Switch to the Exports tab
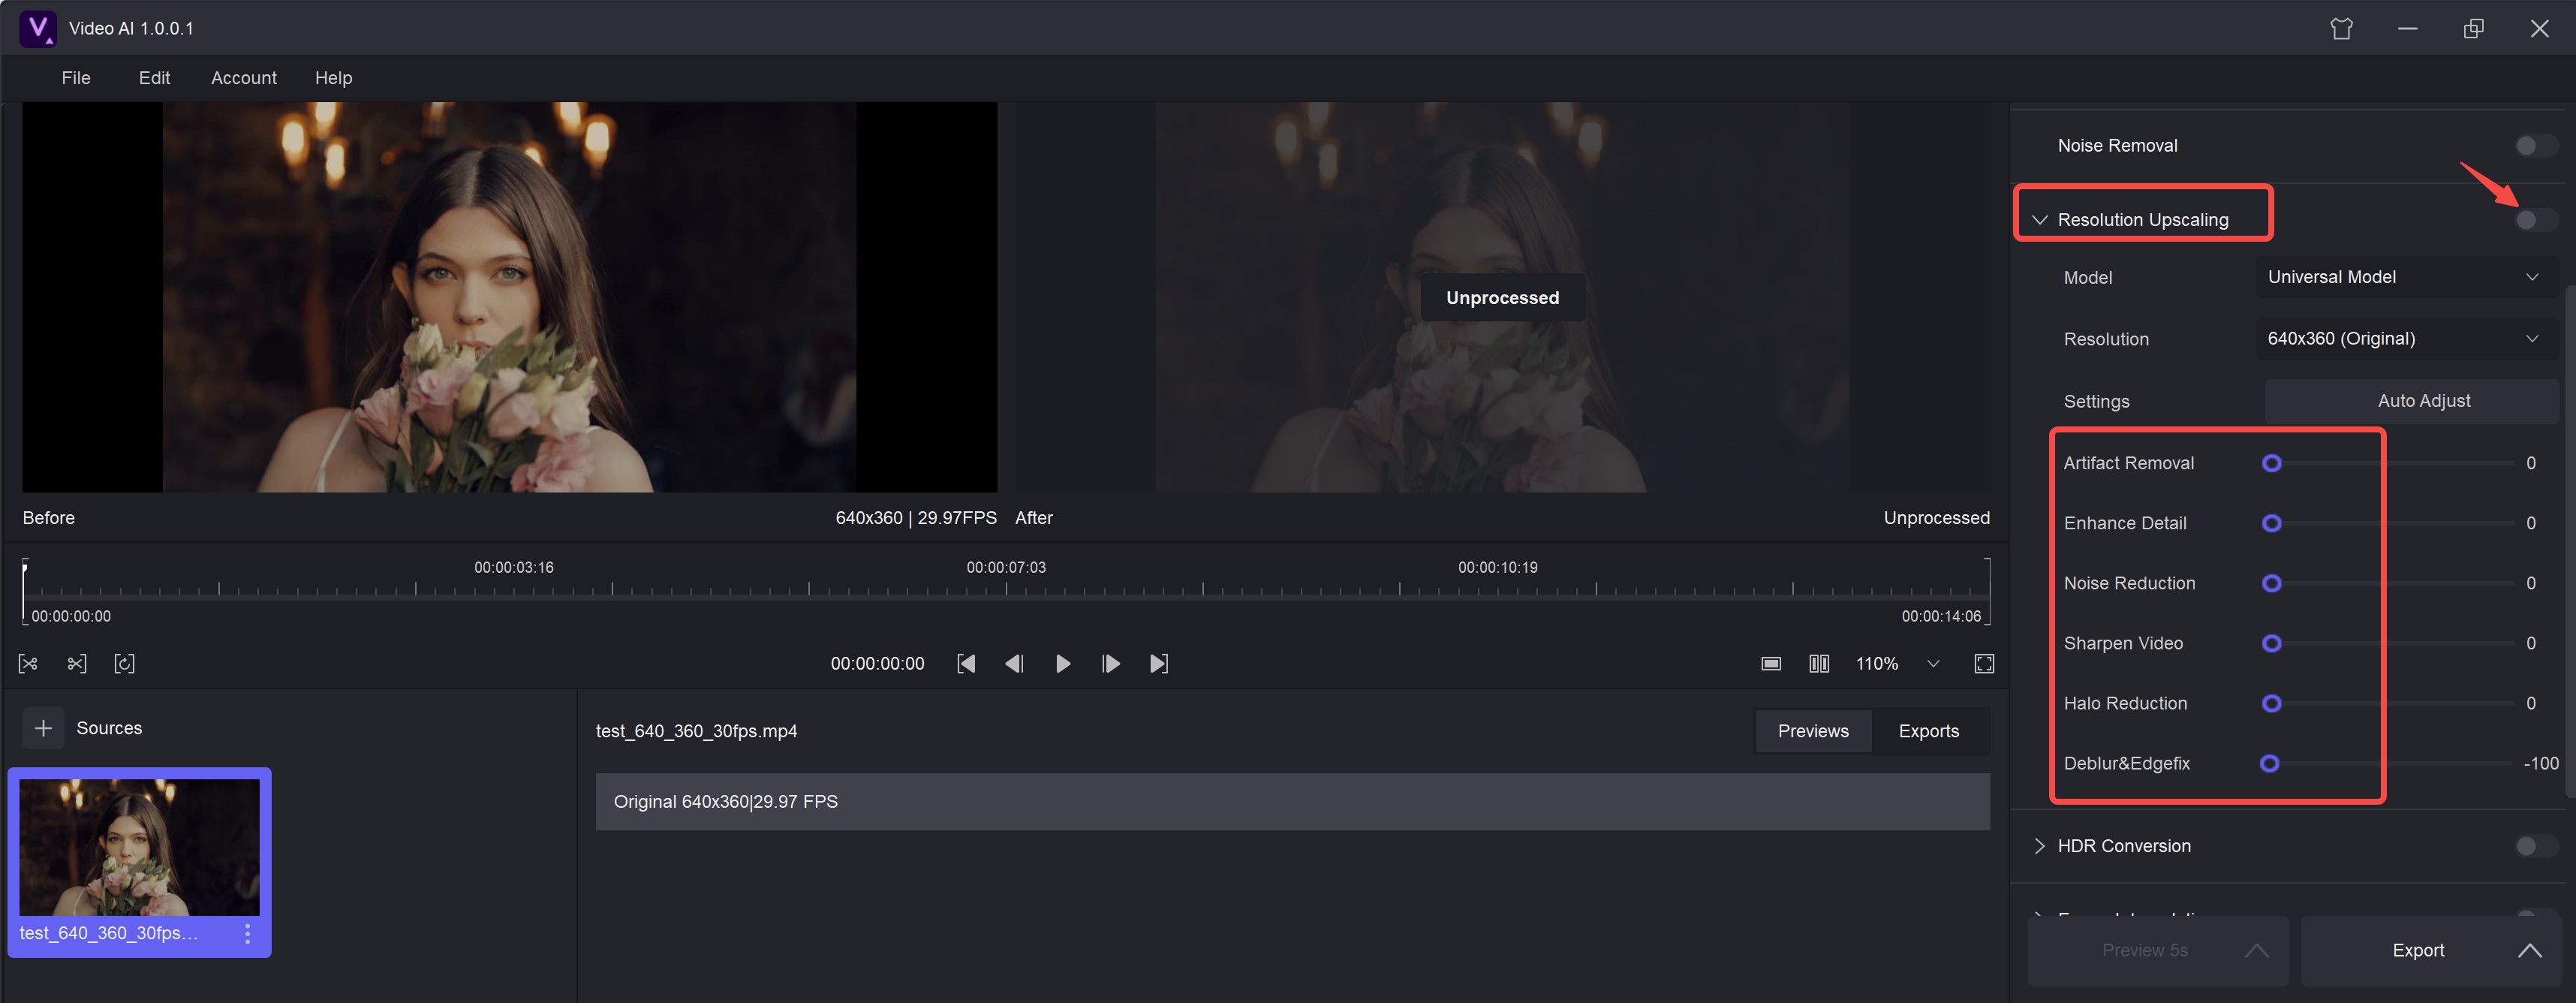The height and width of the screenshot is (1003, 2576). point(1928,730)
